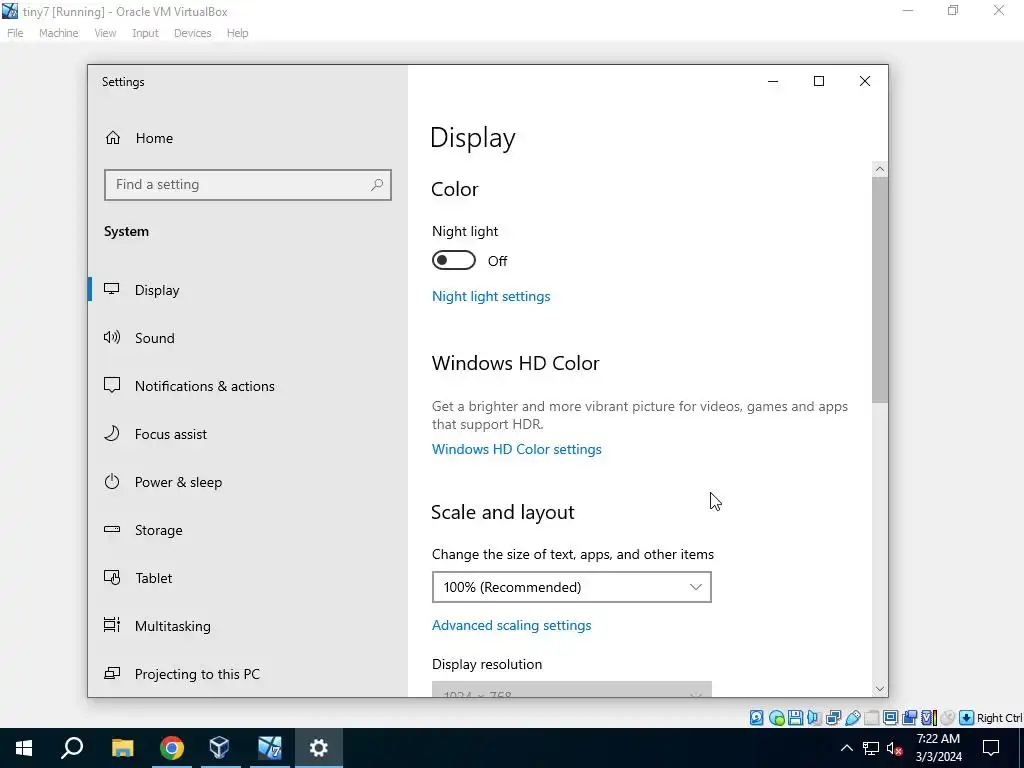
Task: Open guest taskbar search icon
Action: (72, 748)
